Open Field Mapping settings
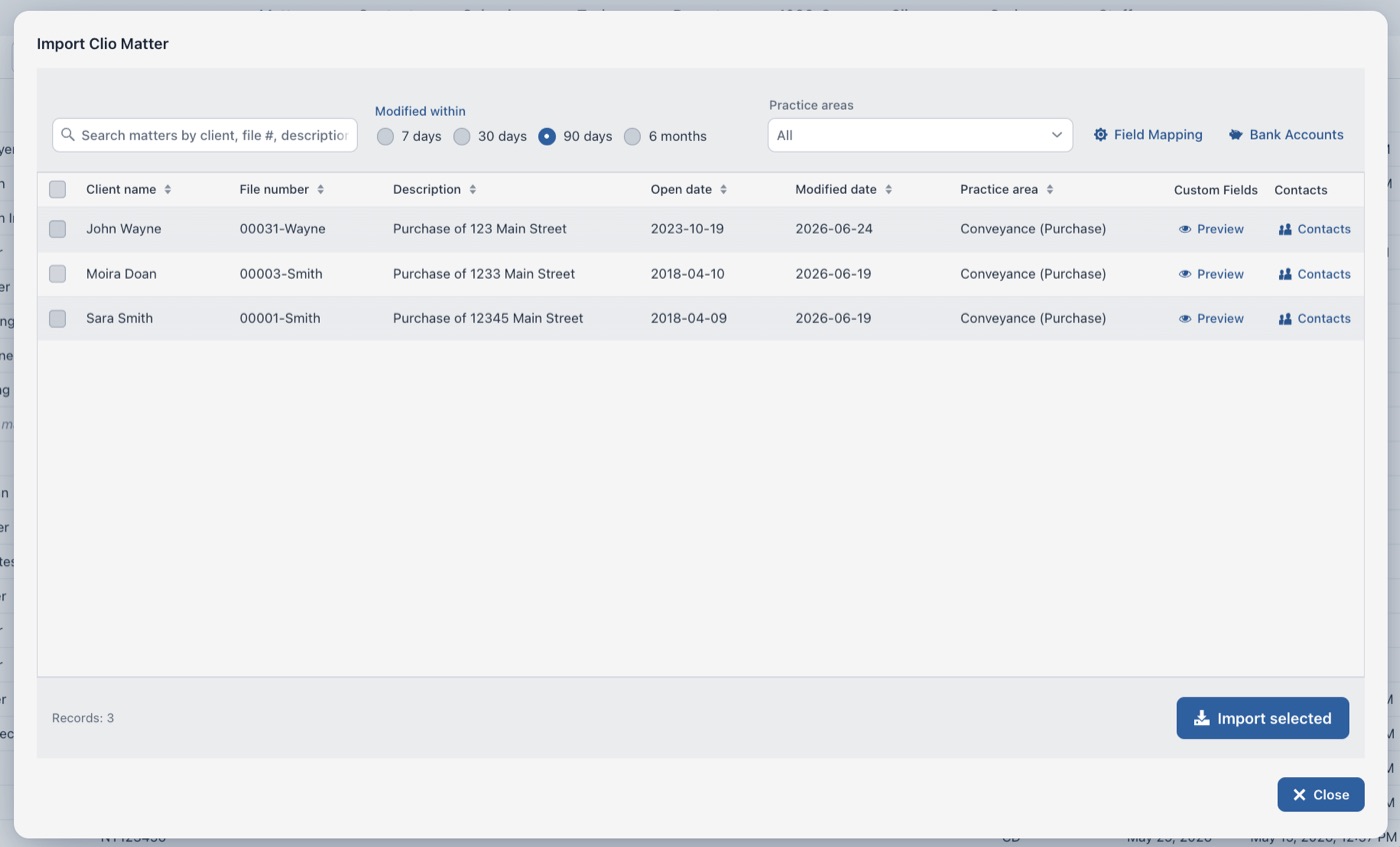This screenshot has width=1400, height=847. tap(1148, 134)
